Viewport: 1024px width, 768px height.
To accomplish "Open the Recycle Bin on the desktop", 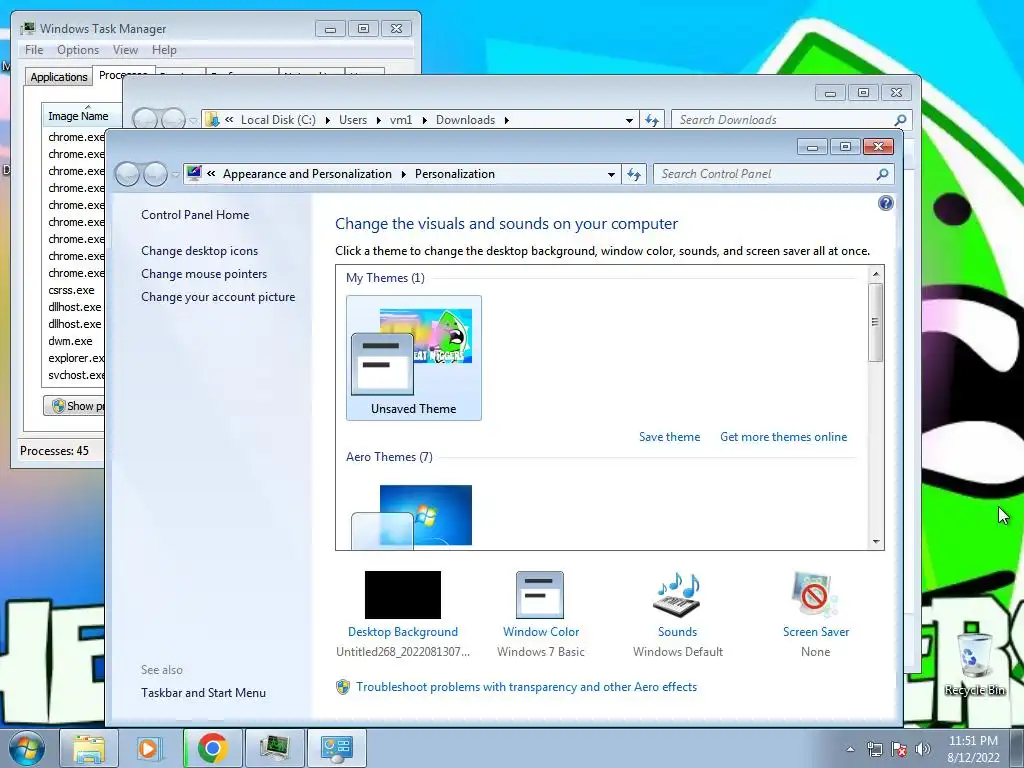I will click(x=975, y=663).
